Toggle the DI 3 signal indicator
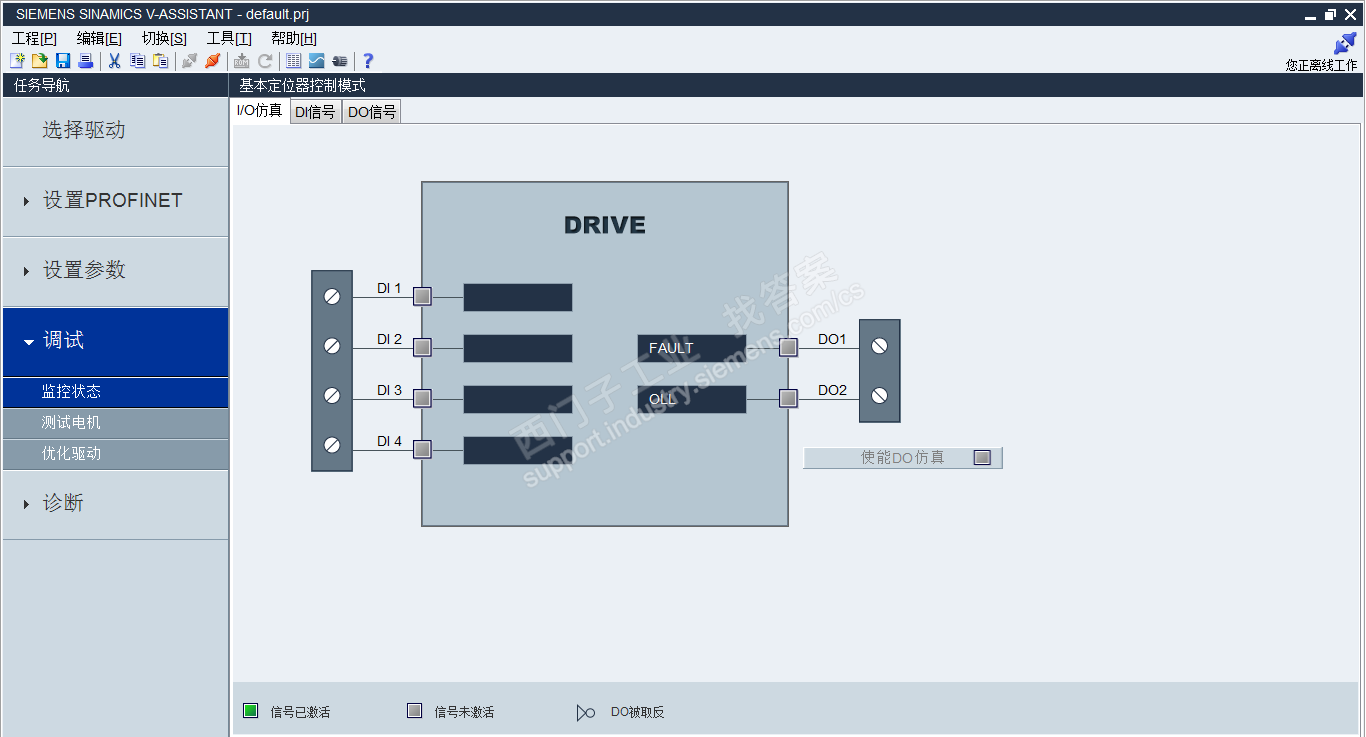The image size is (1366, 737). (422, 398)
